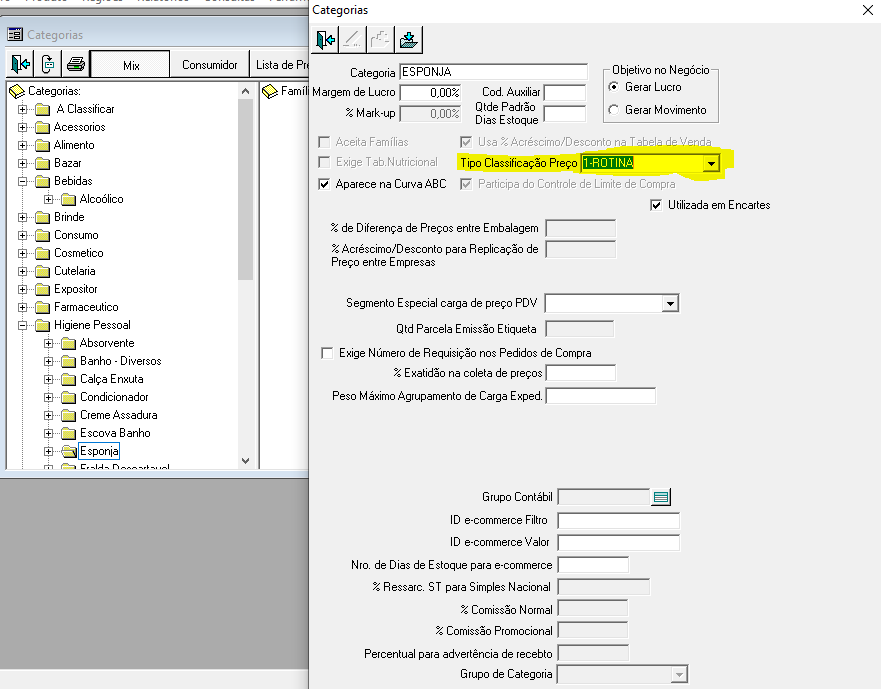Select Expositor category in tree
The height and width of the screenshot is (689, 881).
tap(76, 289)
